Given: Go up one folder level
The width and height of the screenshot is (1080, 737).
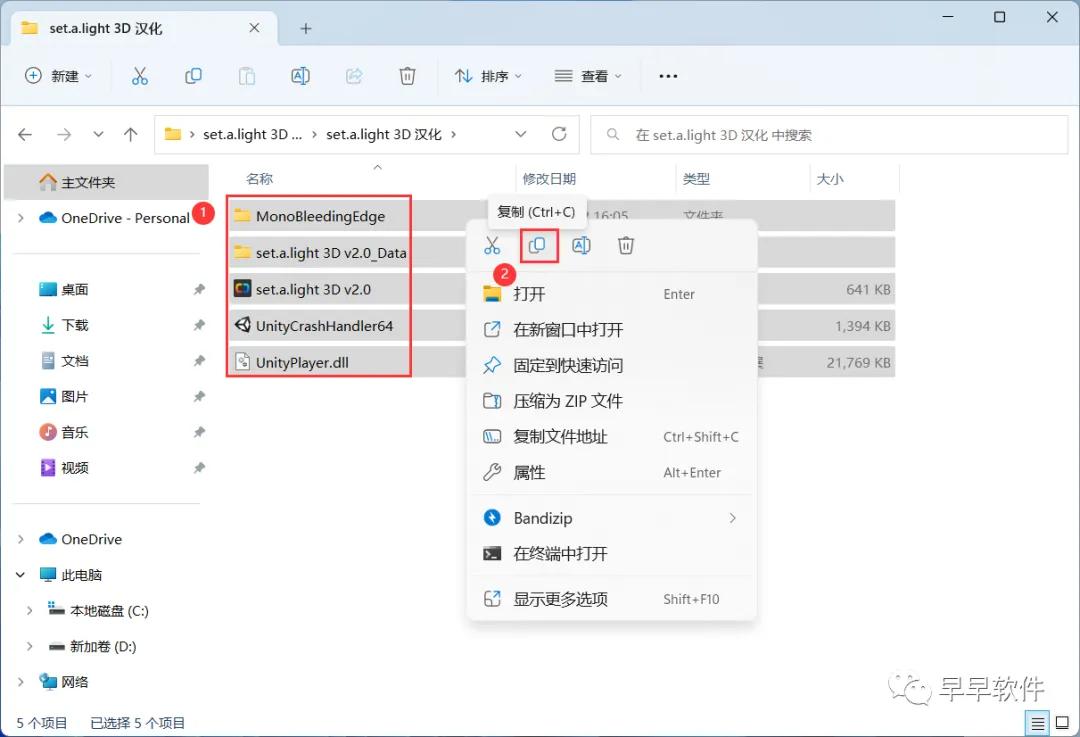Looking at the screenshot, I should click(130, 134).
